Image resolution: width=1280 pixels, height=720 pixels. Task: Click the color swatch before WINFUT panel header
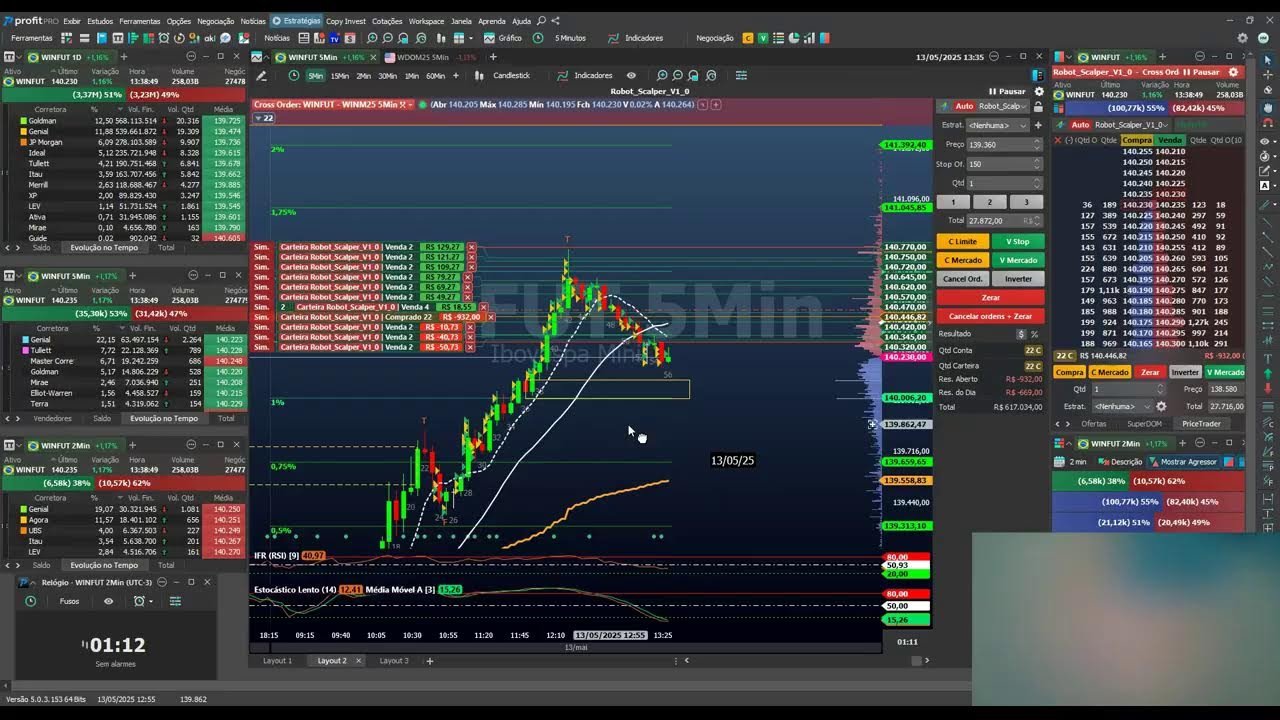1058,57
